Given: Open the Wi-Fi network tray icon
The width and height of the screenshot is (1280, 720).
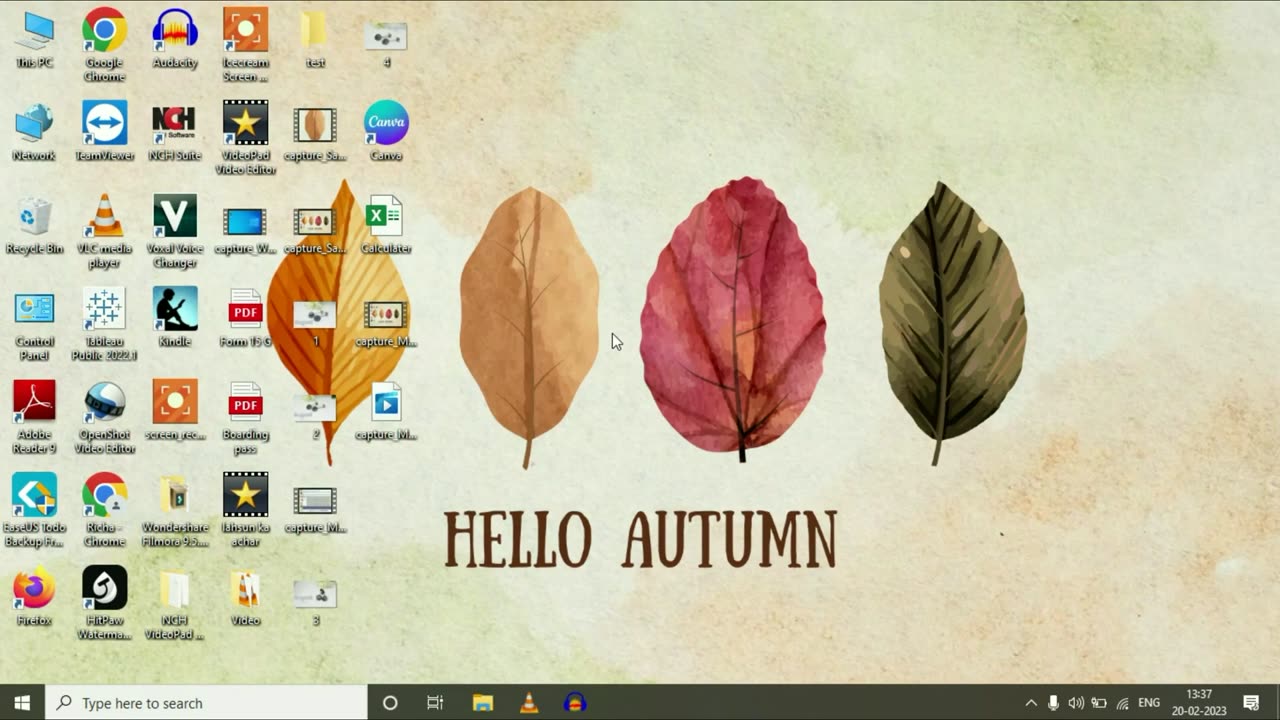Looking at the screenshot, I should (x=1122, y=703).
